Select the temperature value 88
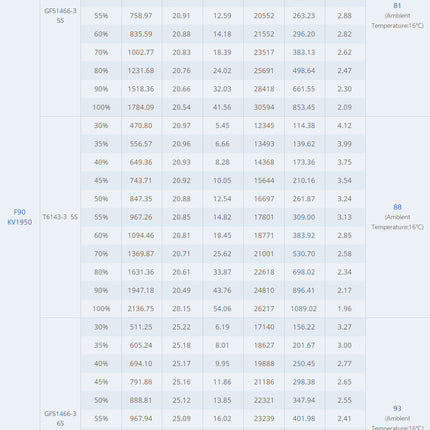 click(x=397, y=207)
